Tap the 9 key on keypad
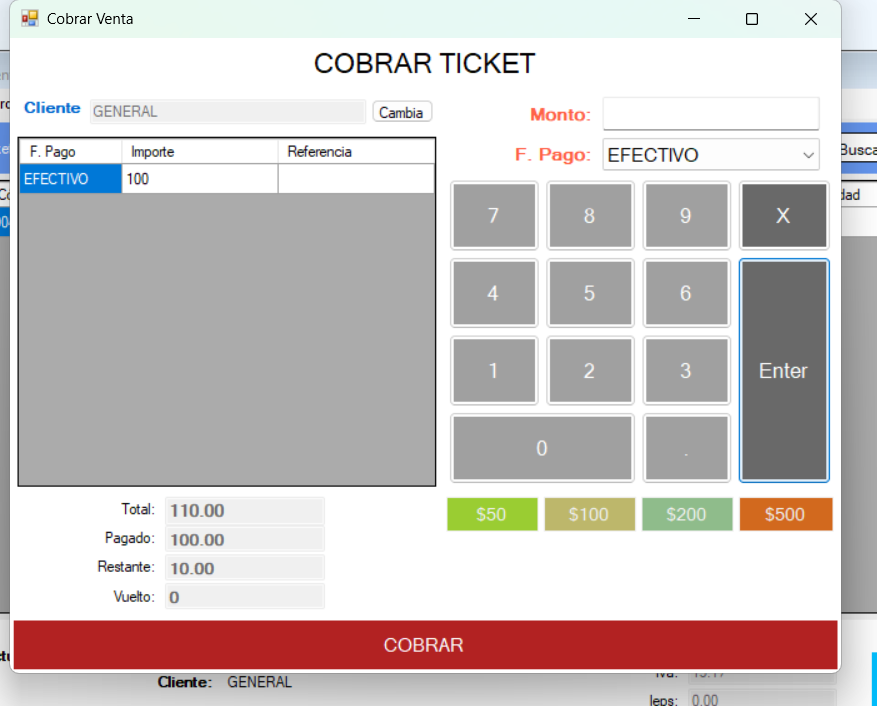877x706 pixels. [x=685, y=216]
